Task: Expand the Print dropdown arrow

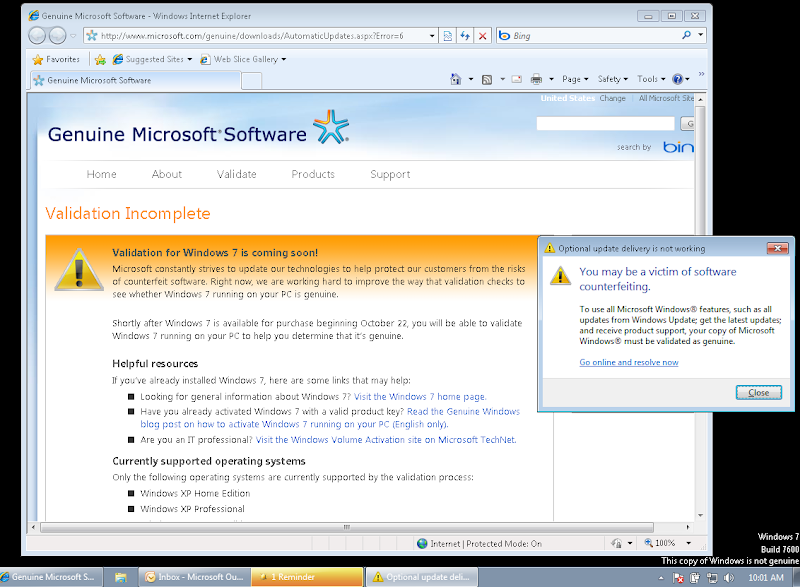Action: 551,79
